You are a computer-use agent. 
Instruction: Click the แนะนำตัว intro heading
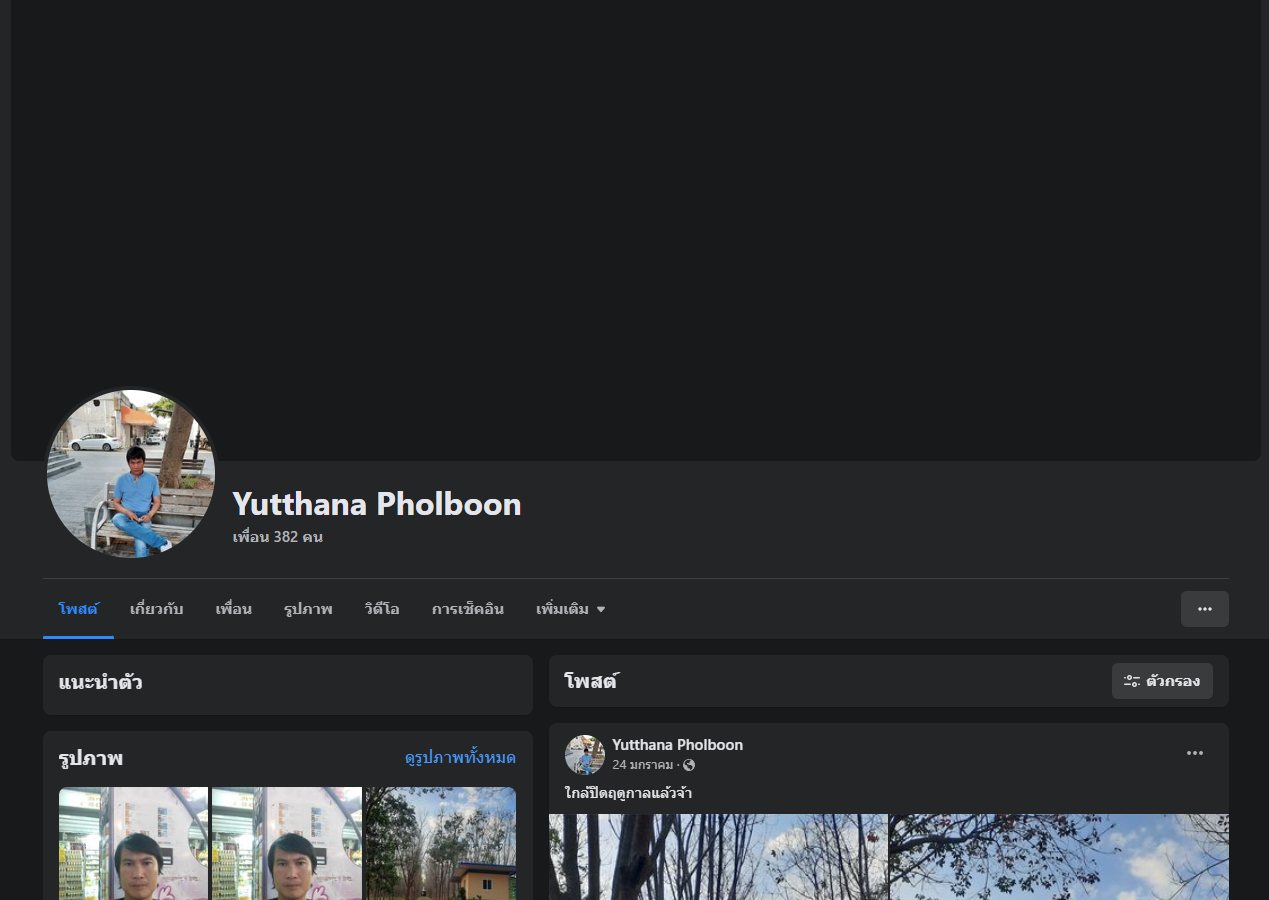point(100,684)
